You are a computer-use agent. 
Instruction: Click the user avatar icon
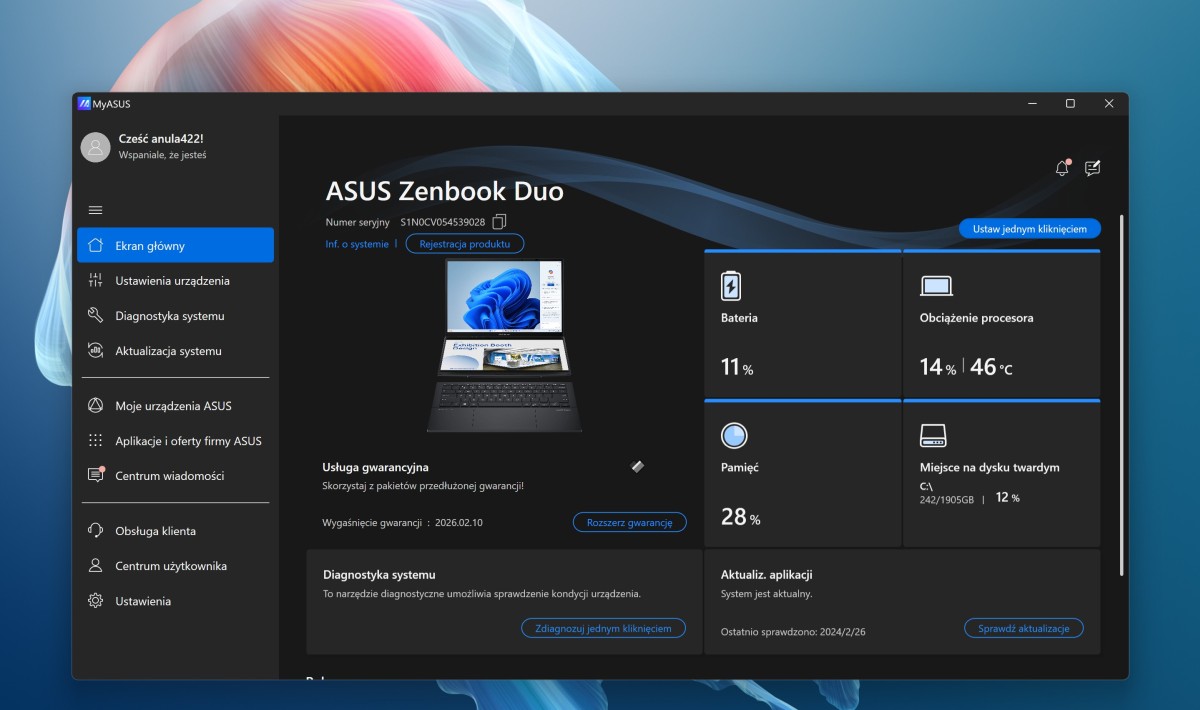click(x=95, y=147)
